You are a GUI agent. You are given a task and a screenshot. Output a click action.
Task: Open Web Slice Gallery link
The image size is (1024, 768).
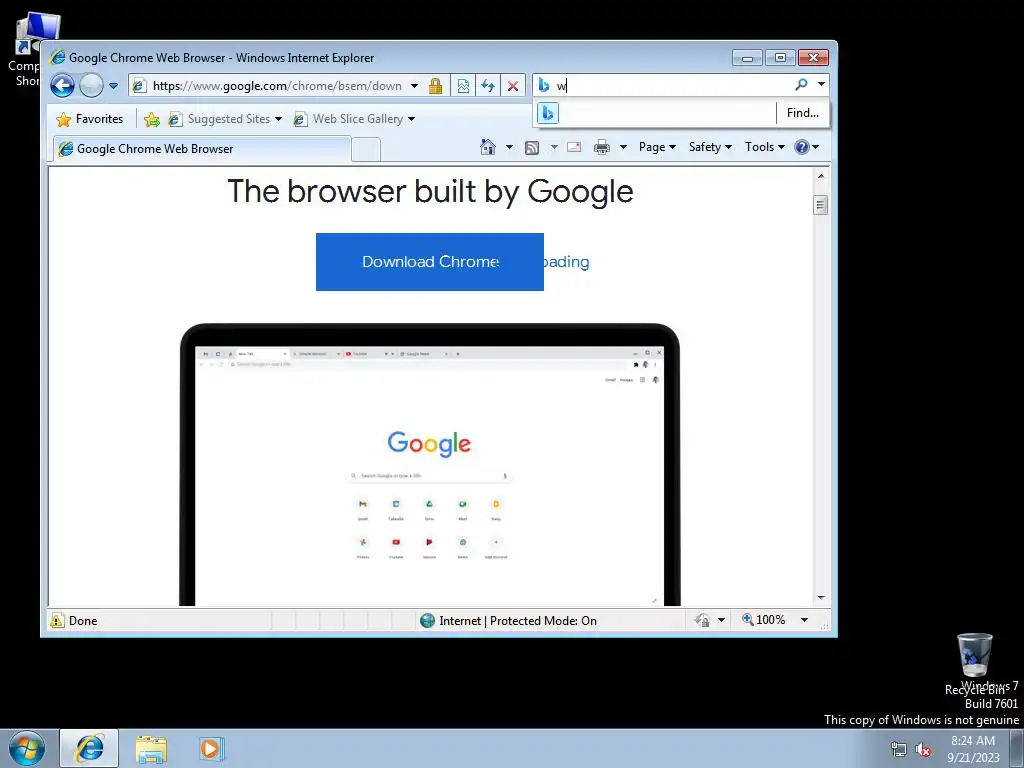pyautogui.click(x=348, y=119)
